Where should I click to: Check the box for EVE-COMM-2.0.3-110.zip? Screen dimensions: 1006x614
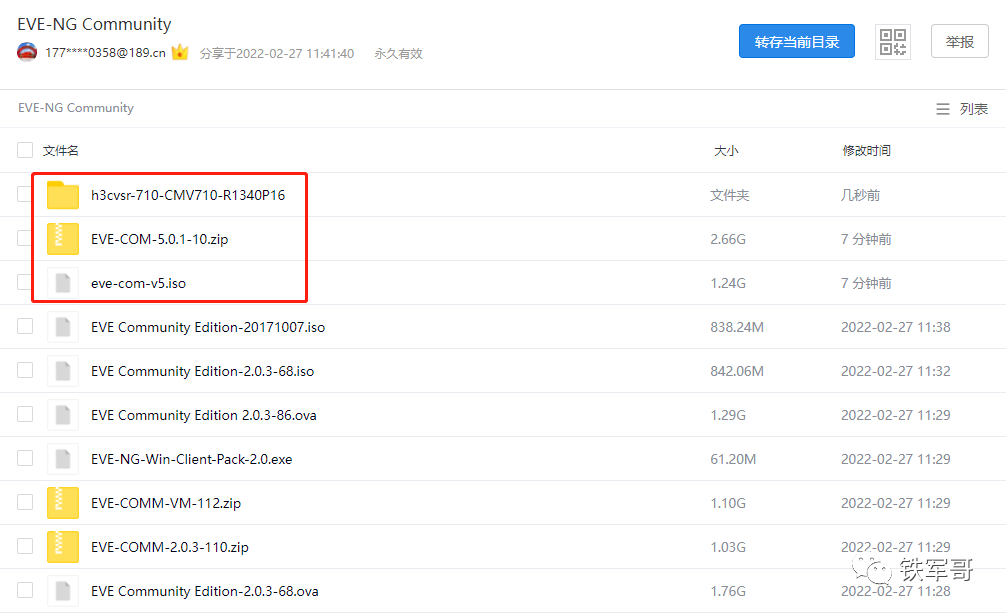[x=25, y=546]
